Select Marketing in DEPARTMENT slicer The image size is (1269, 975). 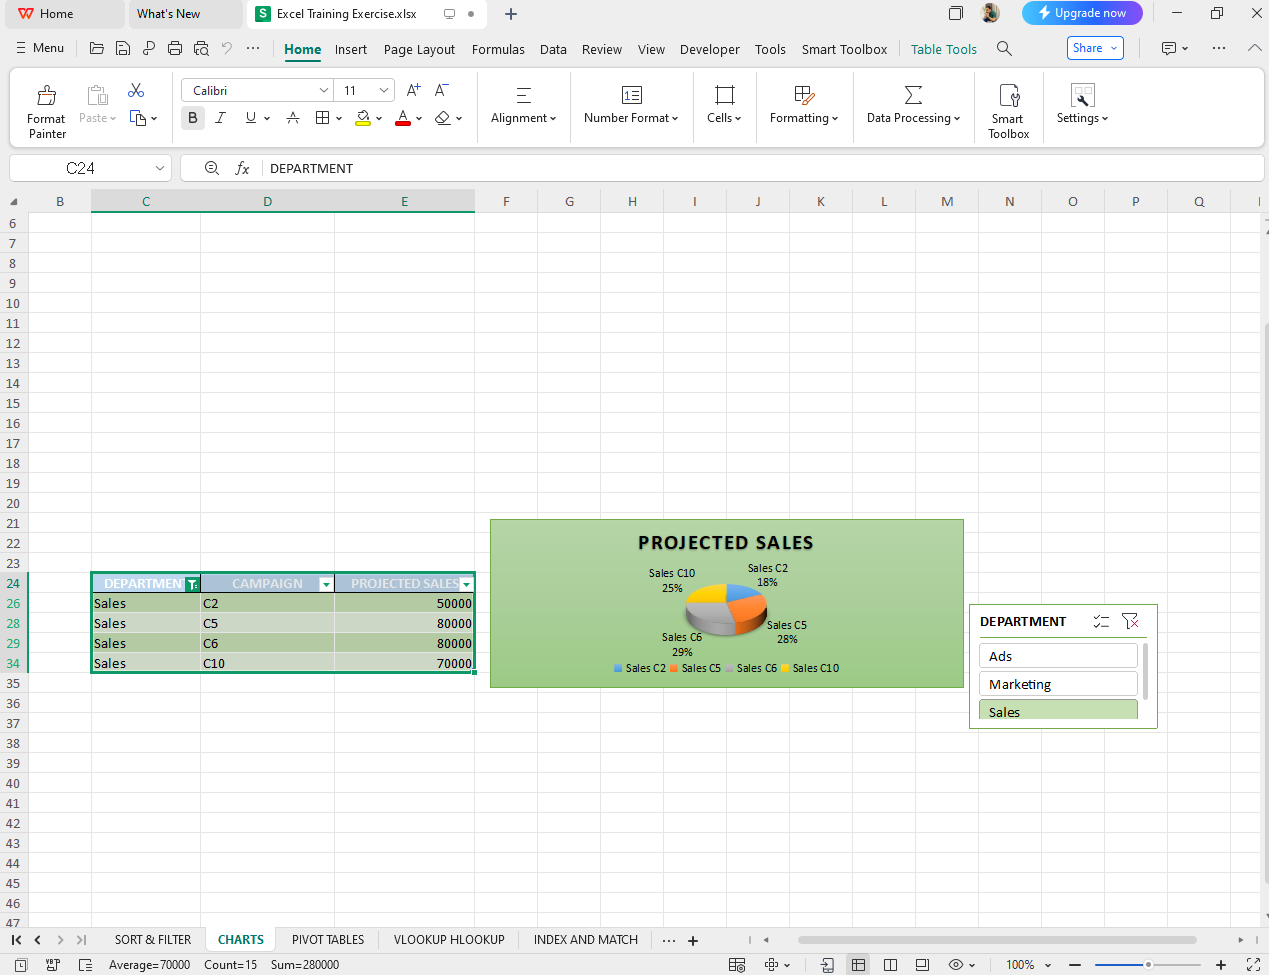1058,684
